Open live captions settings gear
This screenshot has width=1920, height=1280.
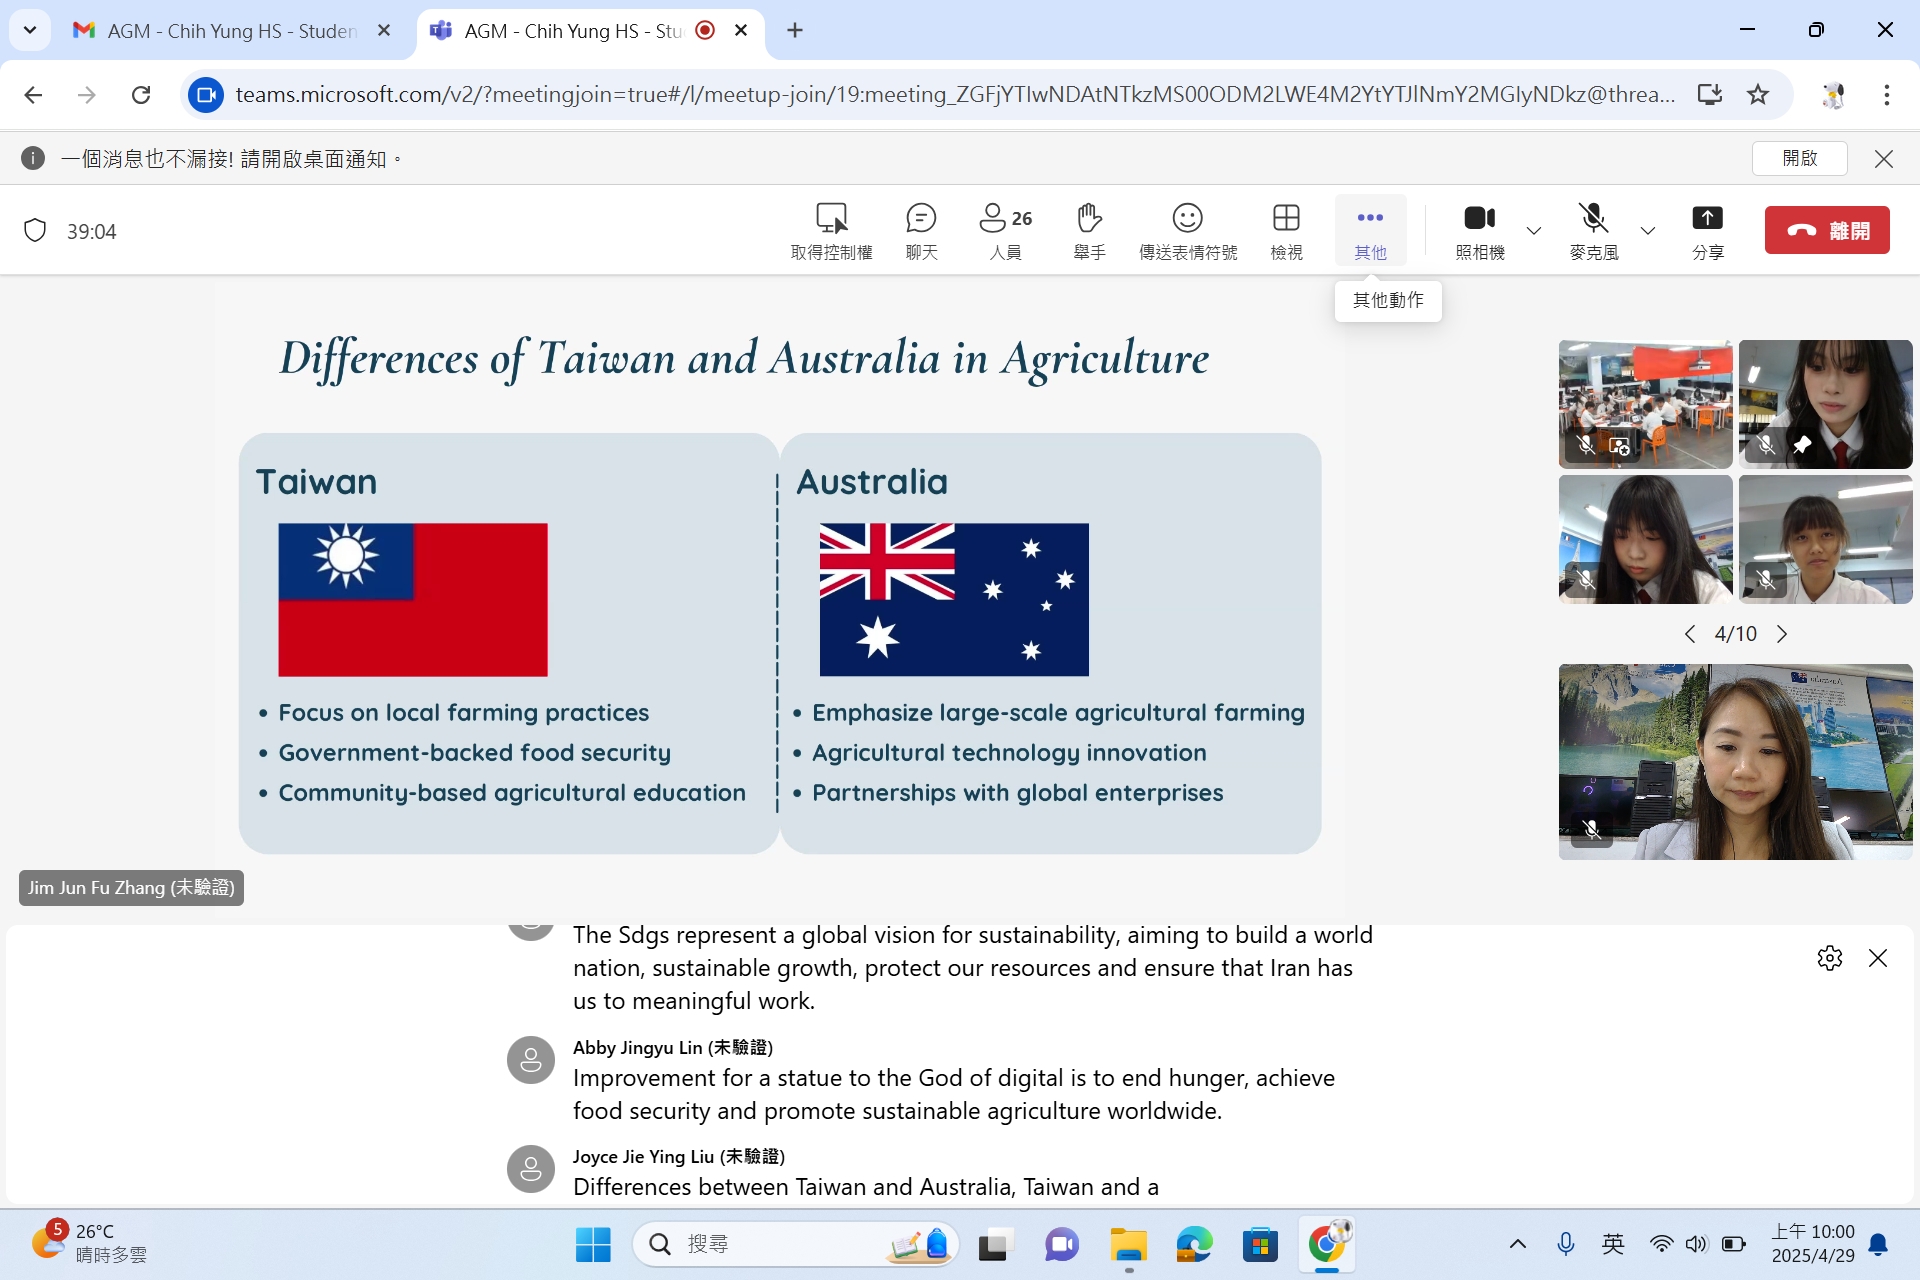[x=1830, y=958]
